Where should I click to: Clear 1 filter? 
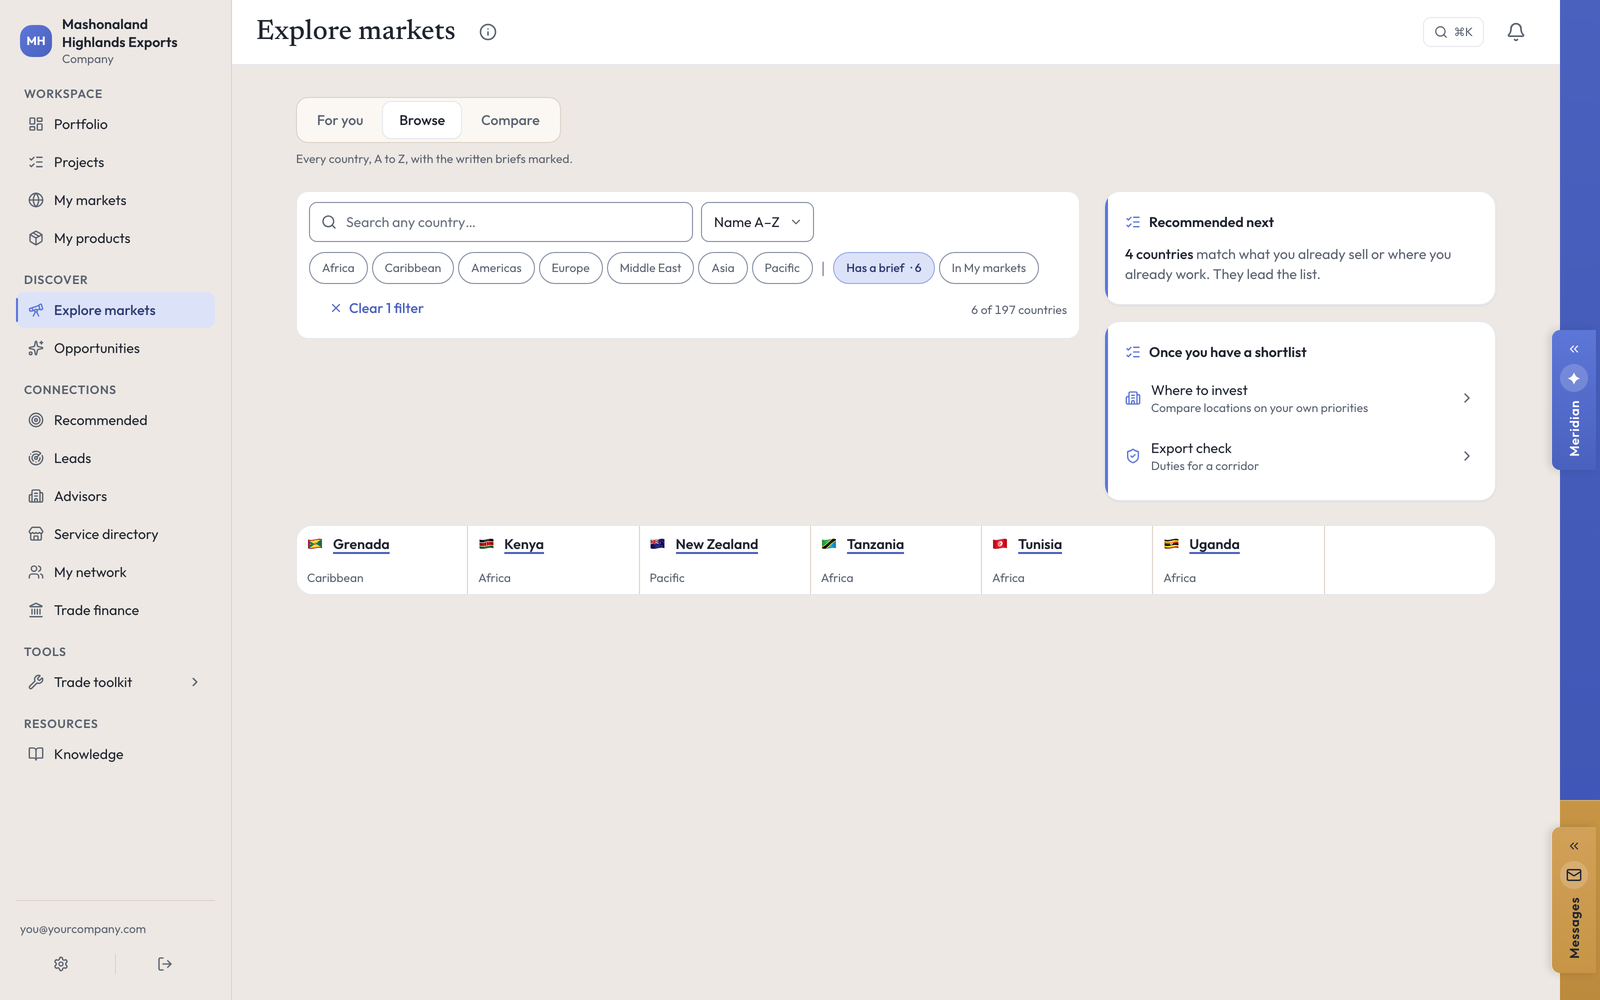377,308
